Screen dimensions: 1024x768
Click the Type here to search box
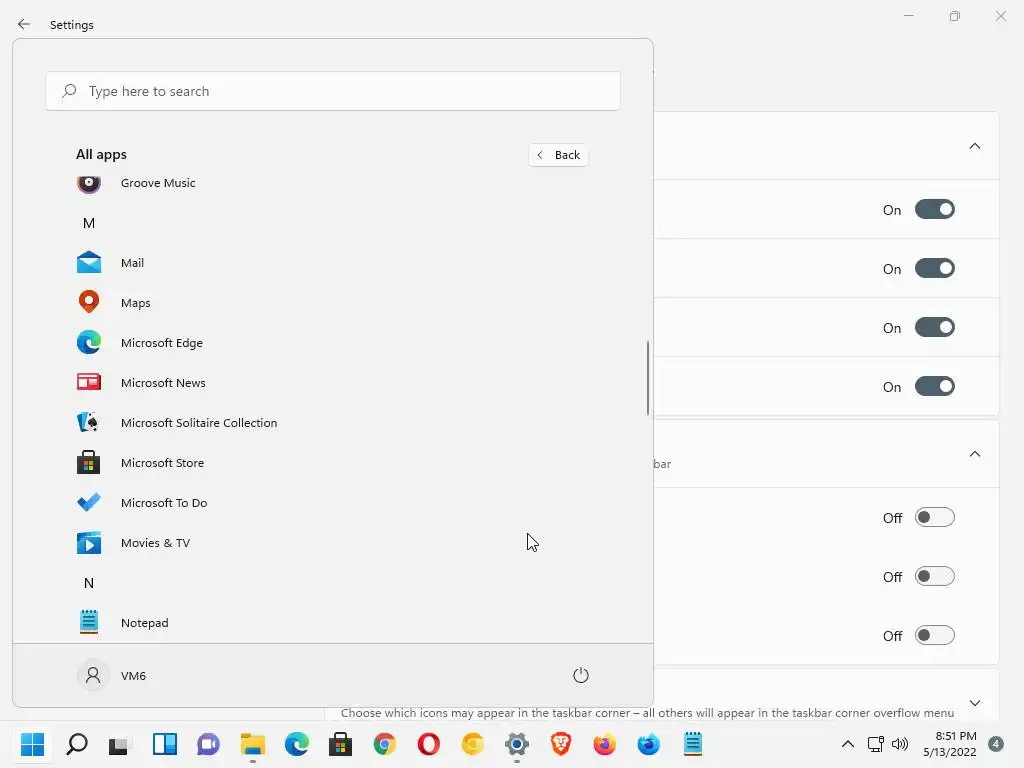click(333, 91)
